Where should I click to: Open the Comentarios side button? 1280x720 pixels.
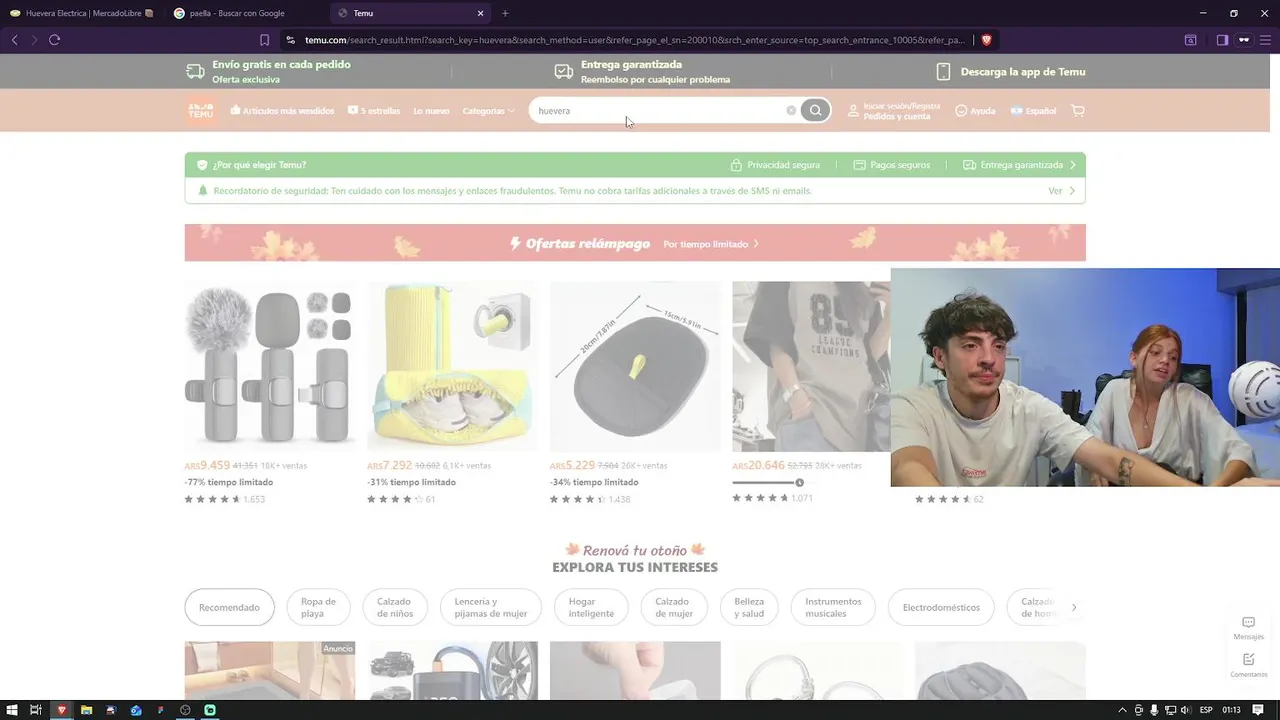1248,665
